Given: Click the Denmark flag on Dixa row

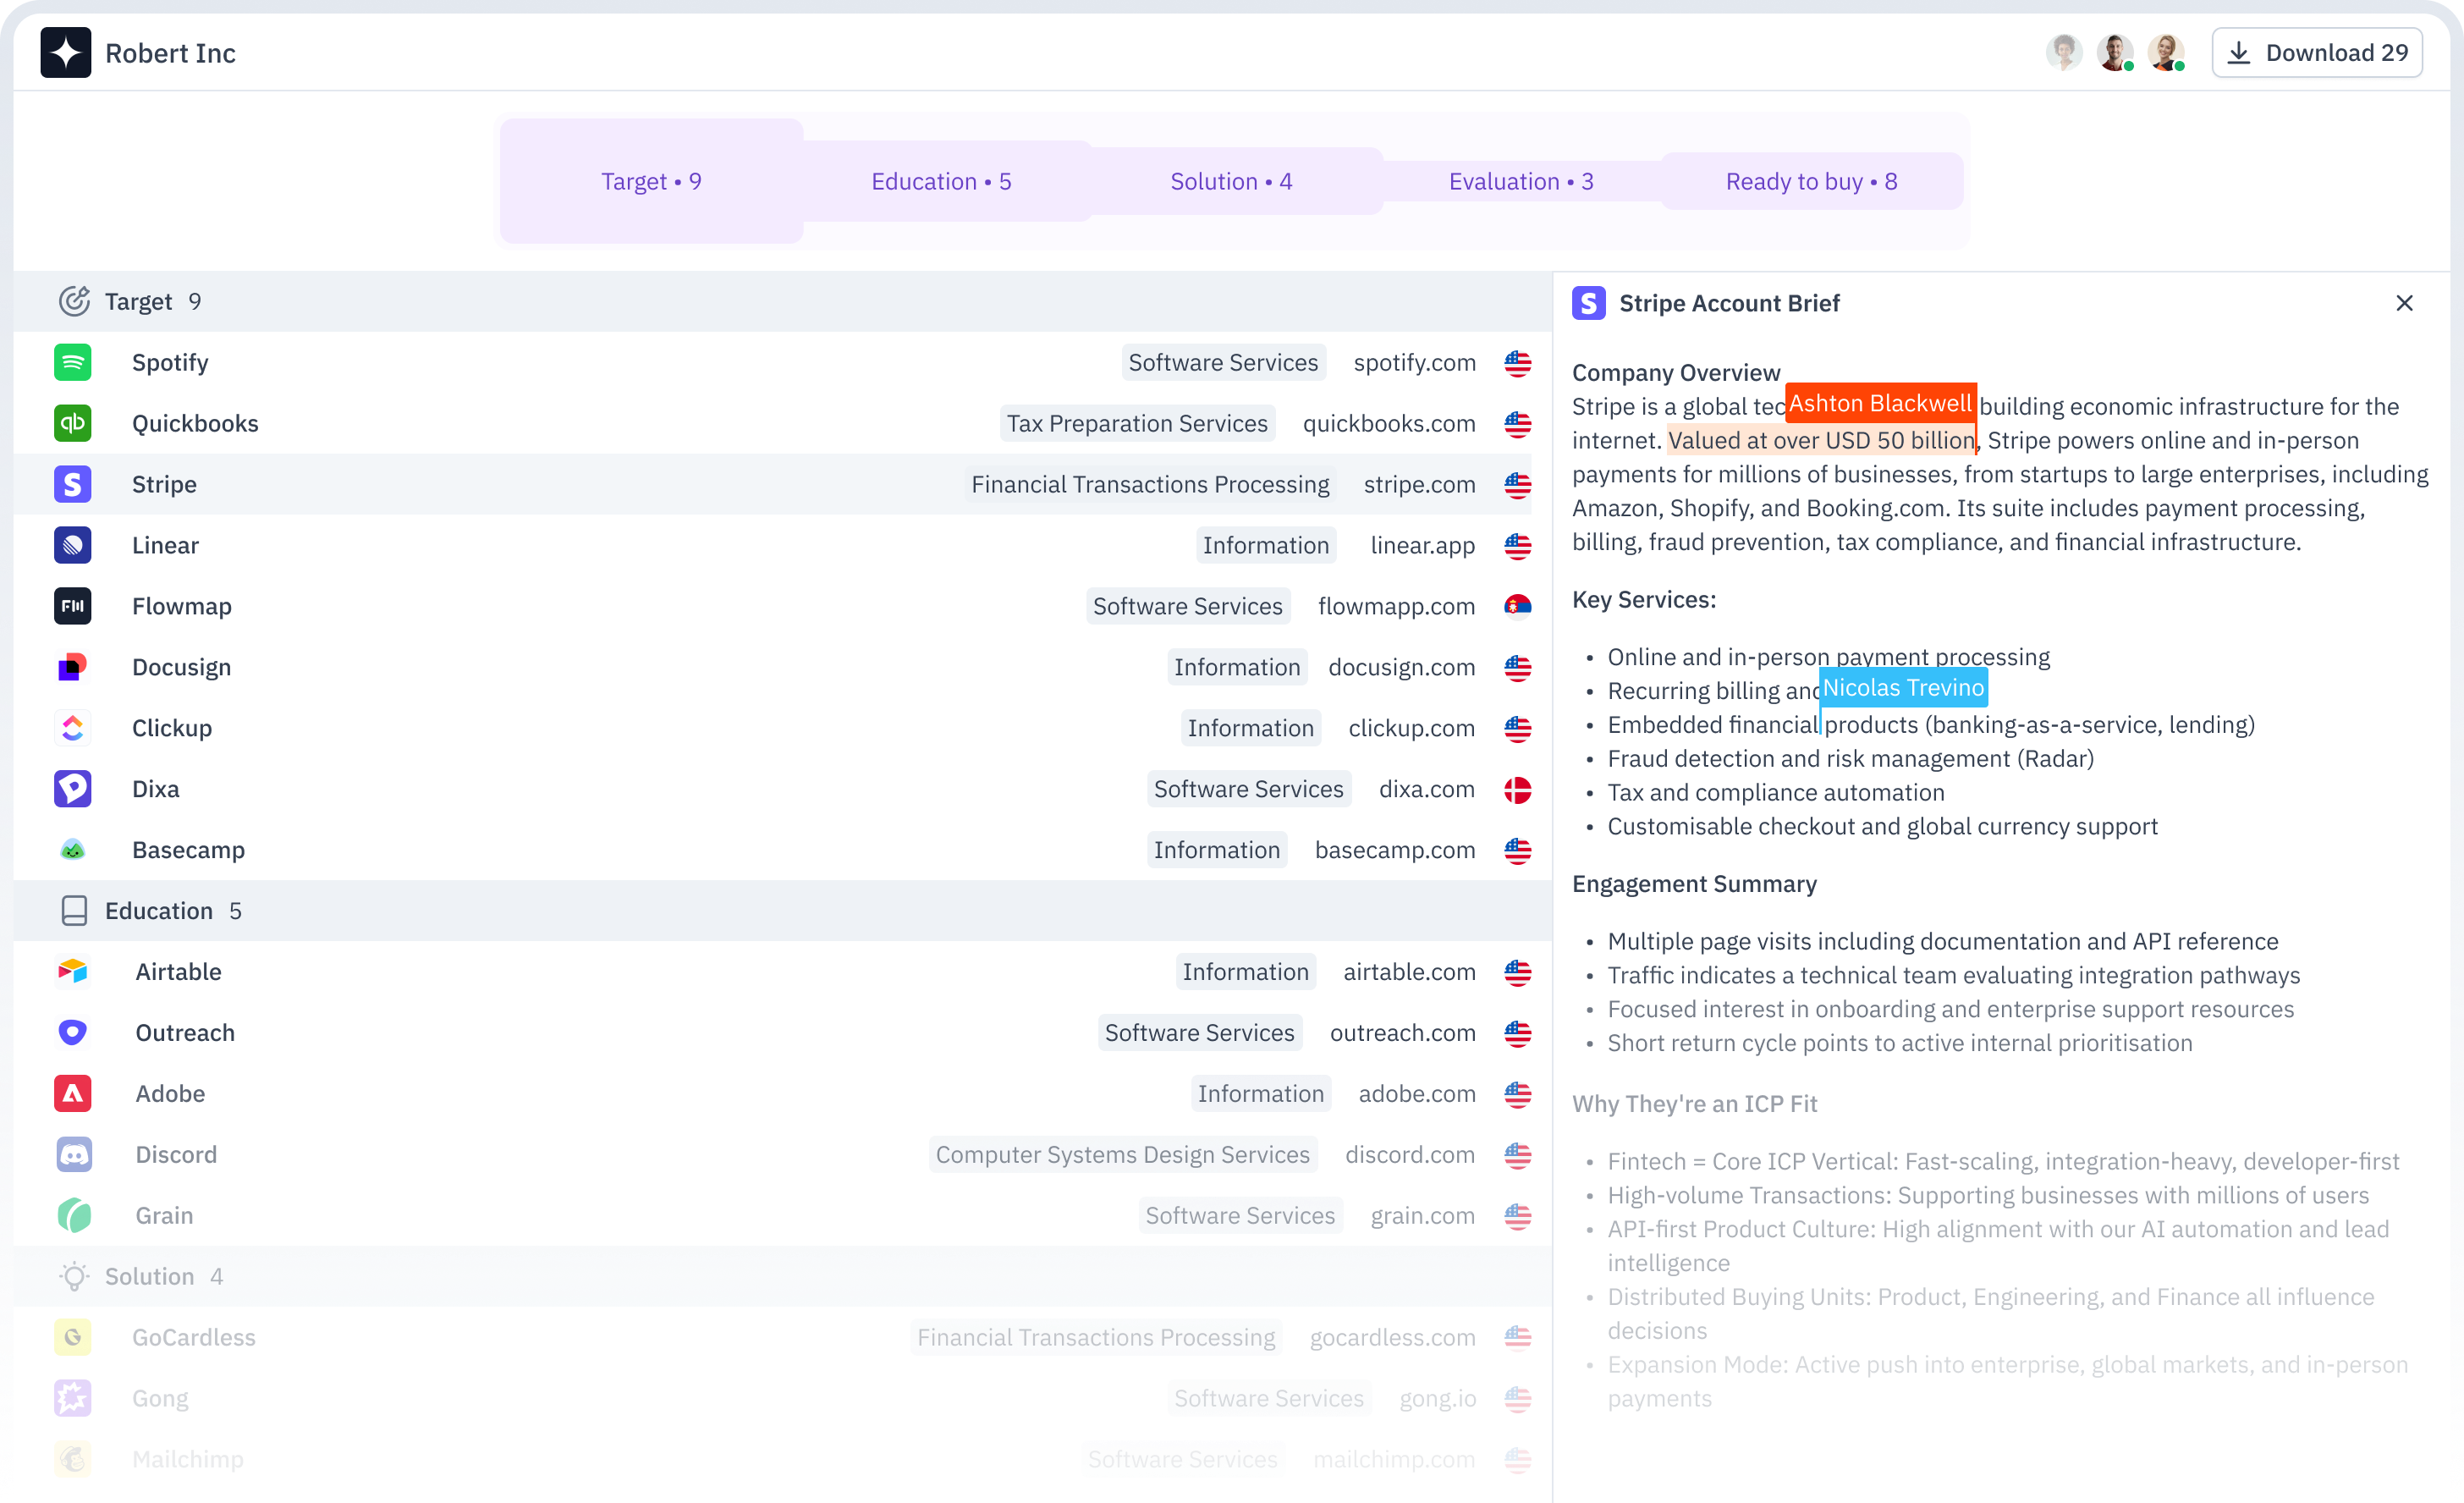Looking at the screenshot, I should (1517, 790).
